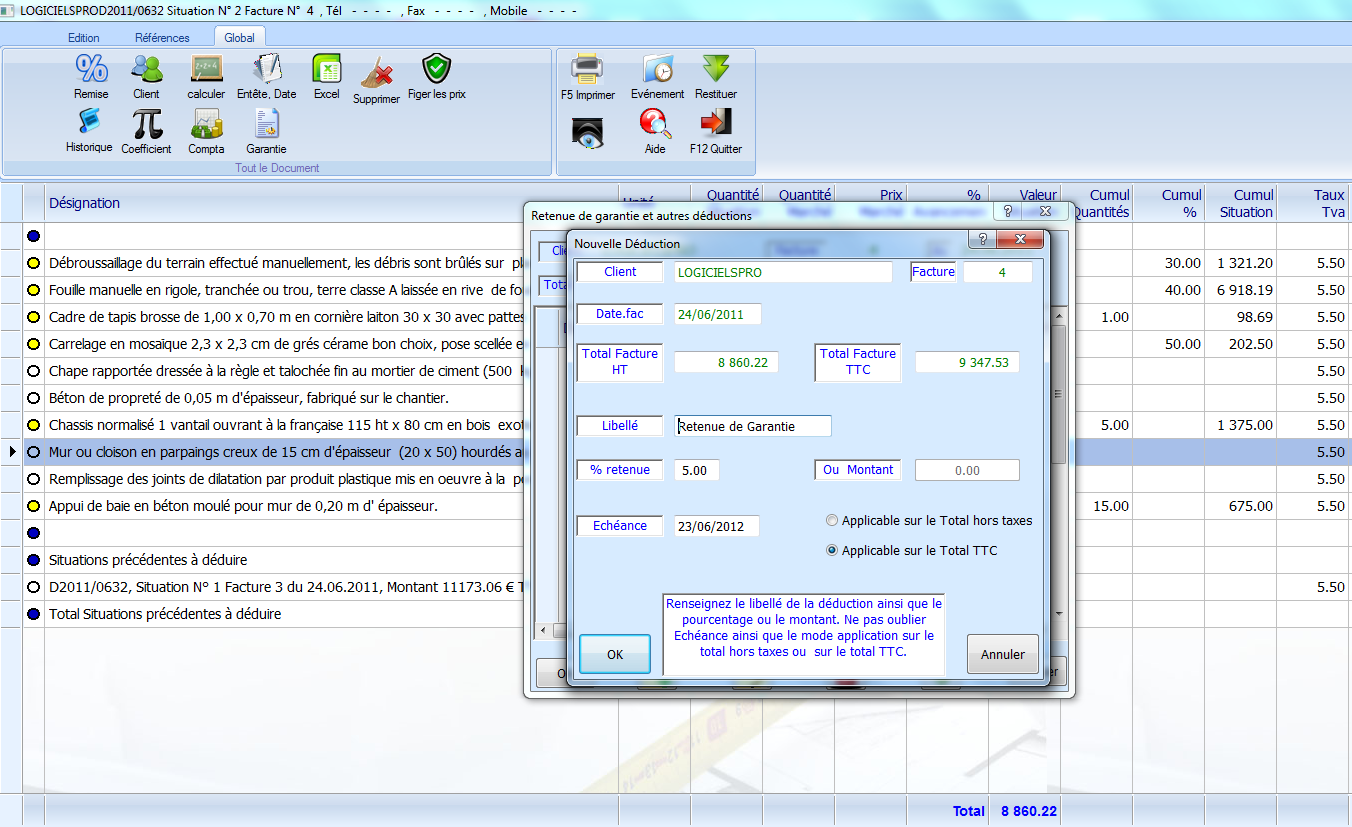Click the Supprimer broom icon
The image size is (1352, 827).
(376, 74)
